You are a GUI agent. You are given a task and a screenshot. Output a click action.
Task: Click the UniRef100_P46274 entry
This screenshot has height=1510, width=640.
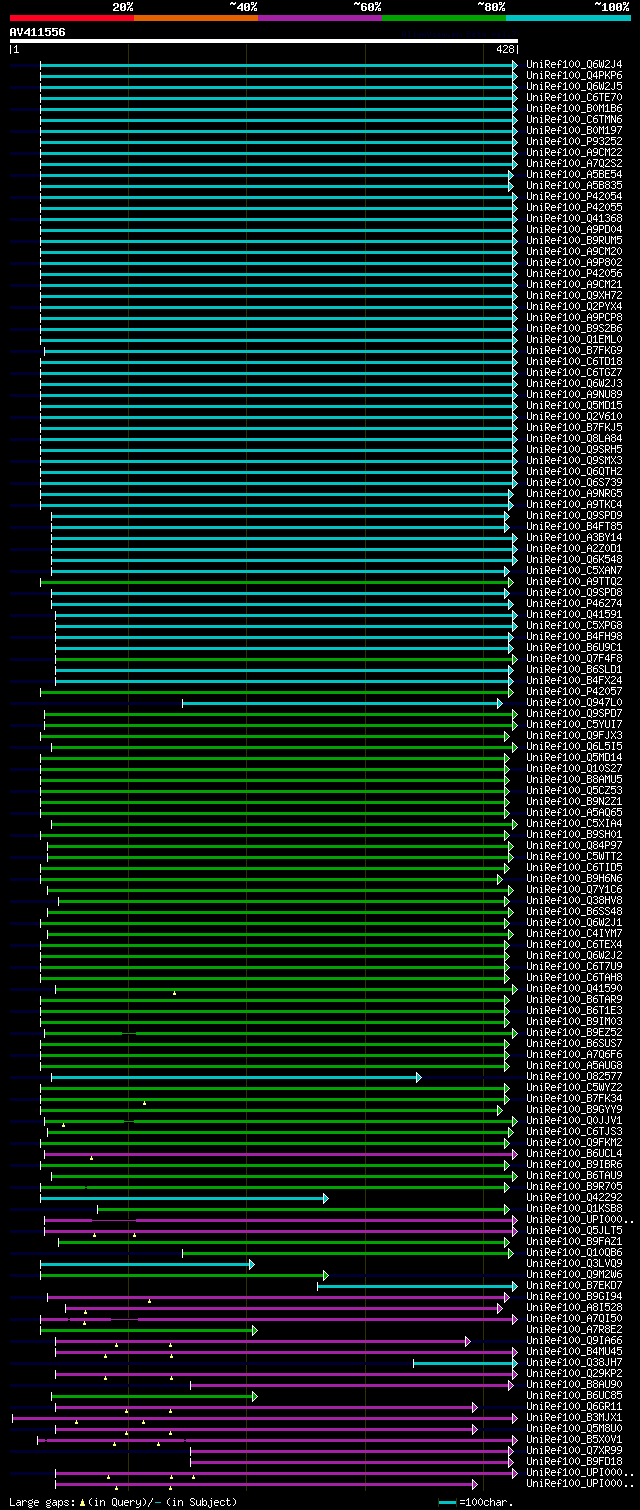pos(574,604)
